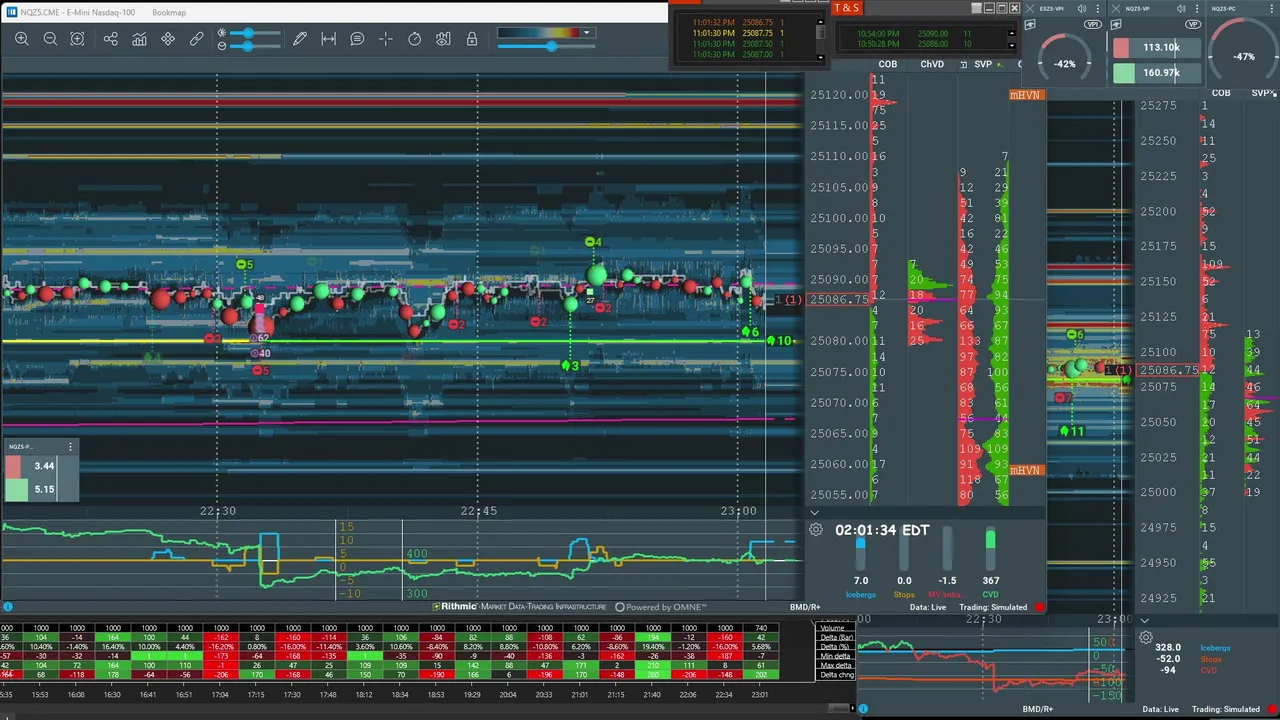This screenshot has height=720, width=1280.
Task: Click the lower mHVN marker label
Action: [x=1026, y=470]
